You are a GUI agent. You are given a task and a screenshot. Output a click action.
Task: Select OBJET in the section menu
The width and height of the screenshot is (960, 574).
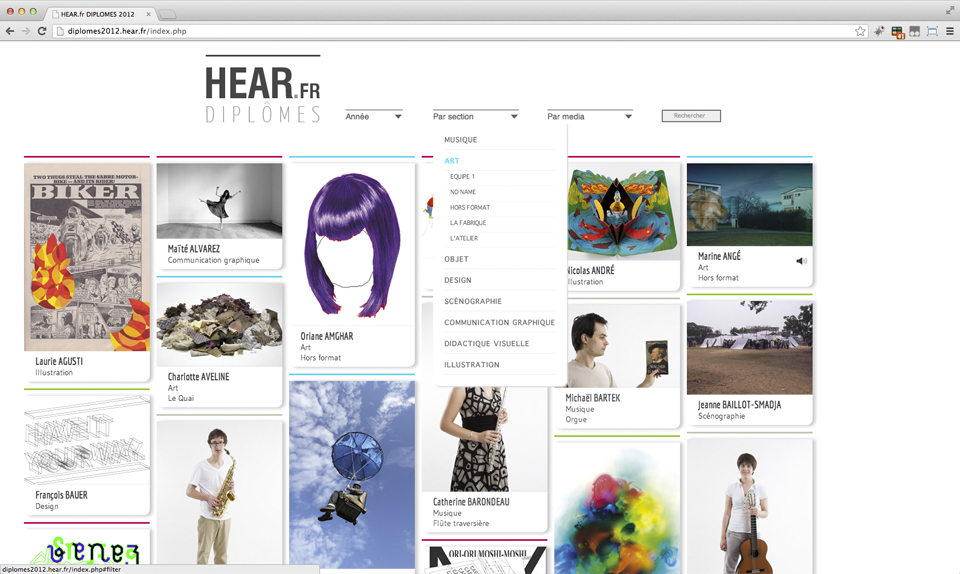coord(457,259)
